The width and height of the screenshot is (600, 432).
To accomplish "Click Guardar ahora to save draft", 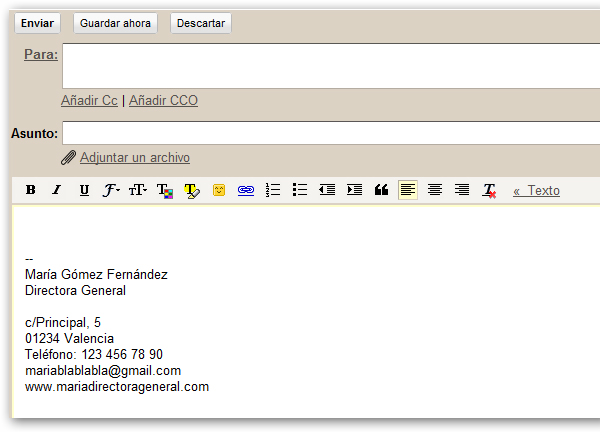I will coord(115,23).
